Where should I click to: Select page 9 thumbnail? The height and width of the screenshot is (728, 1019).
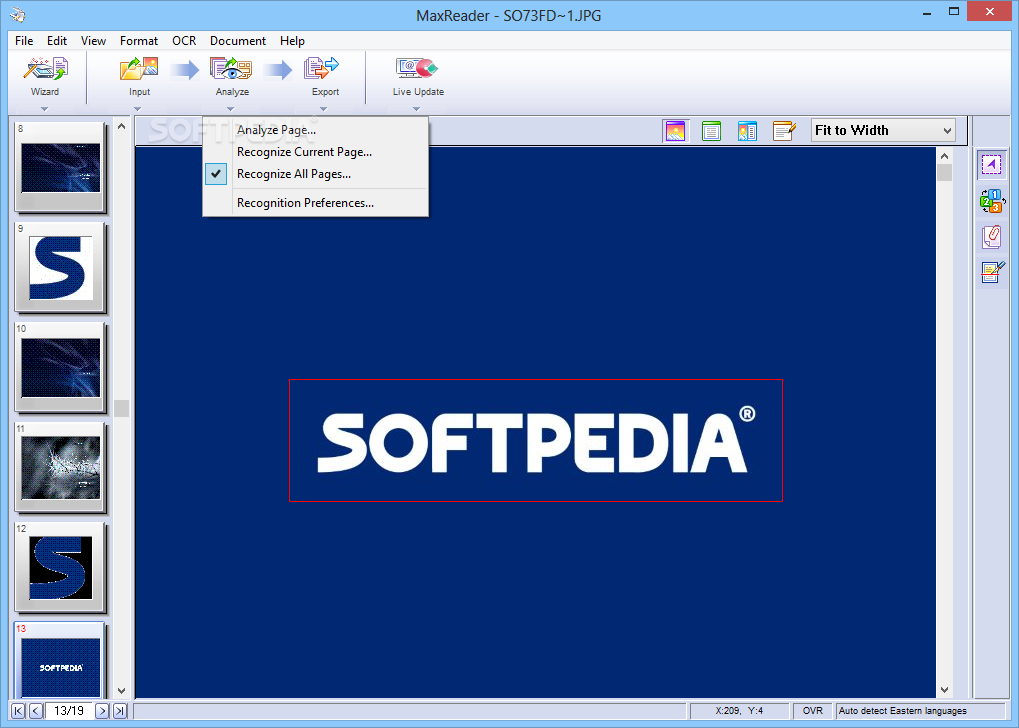(60, 267)
